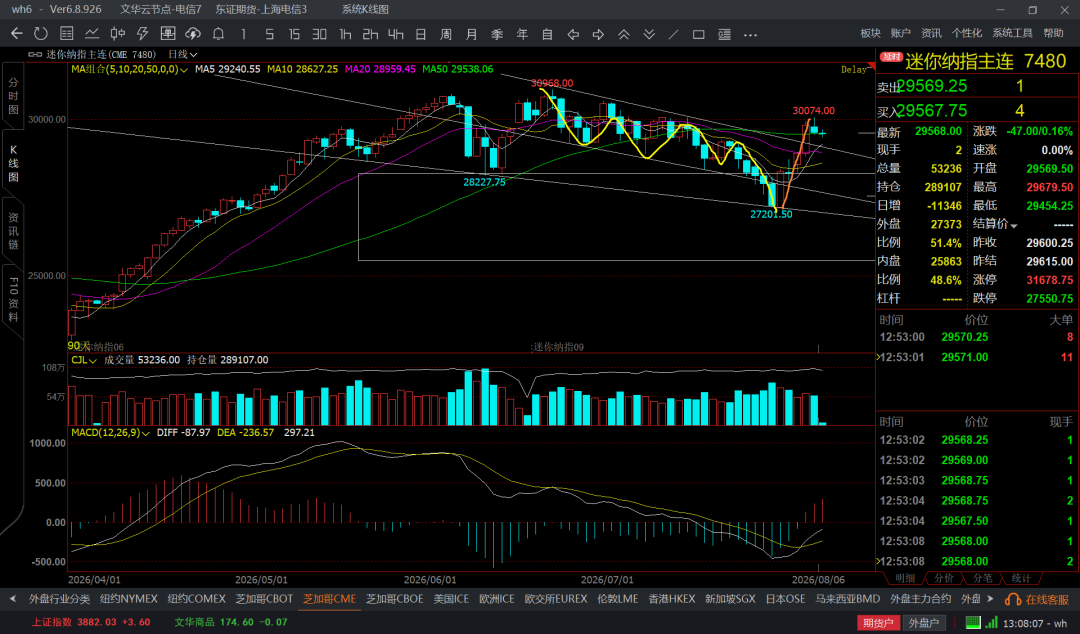
Task: Click the double down chevron icon
Action: [649, 34]
